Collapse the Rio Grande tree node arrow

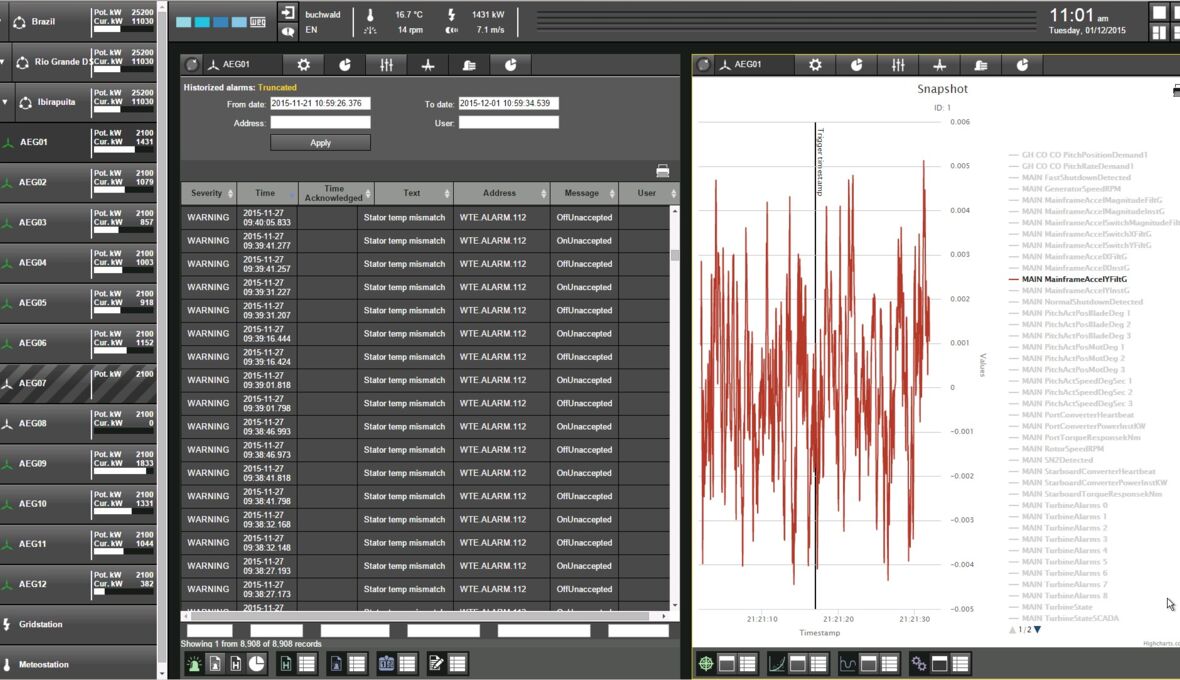coord(3,62)
